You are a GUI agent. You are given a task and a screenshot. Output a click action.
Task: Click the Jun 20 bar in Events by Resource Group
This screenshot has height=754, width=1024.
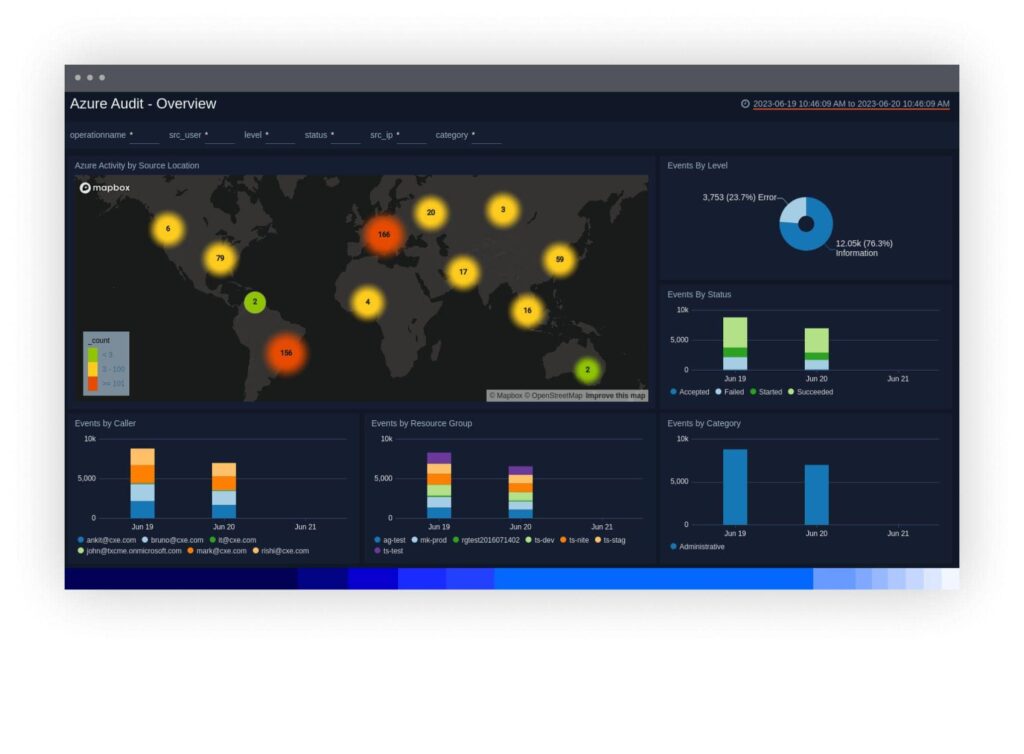coord(520,492)
